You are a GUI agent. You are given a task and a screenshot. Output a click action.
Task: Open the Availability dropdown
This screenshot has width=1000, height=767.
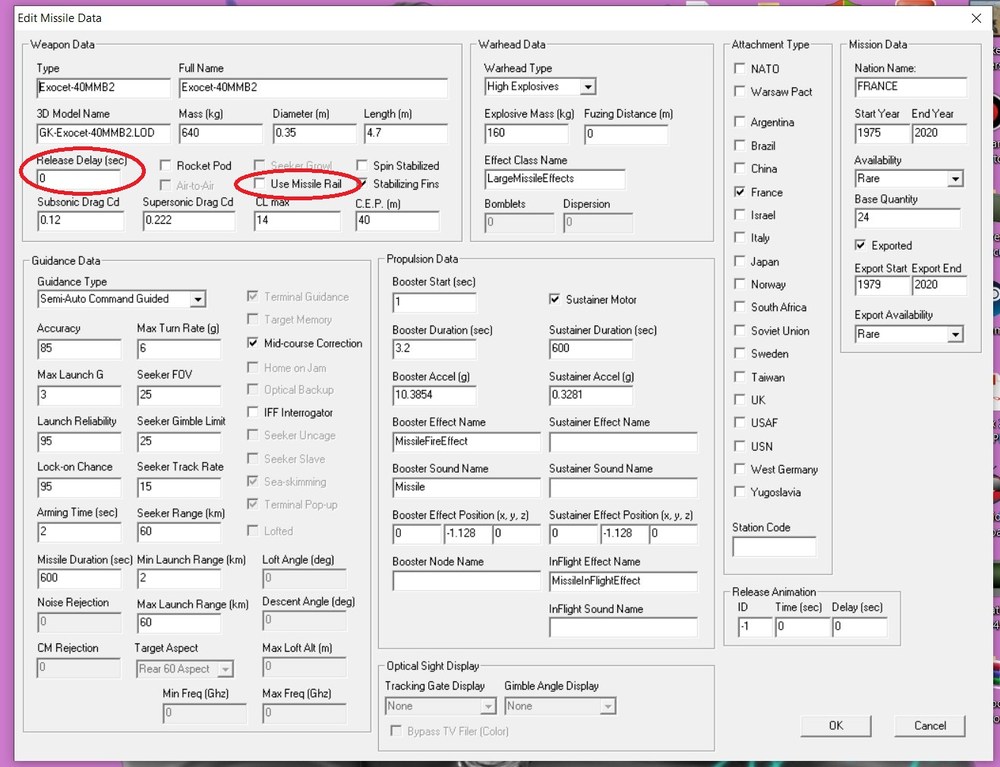pyautogui.click(x=955, y=179)
